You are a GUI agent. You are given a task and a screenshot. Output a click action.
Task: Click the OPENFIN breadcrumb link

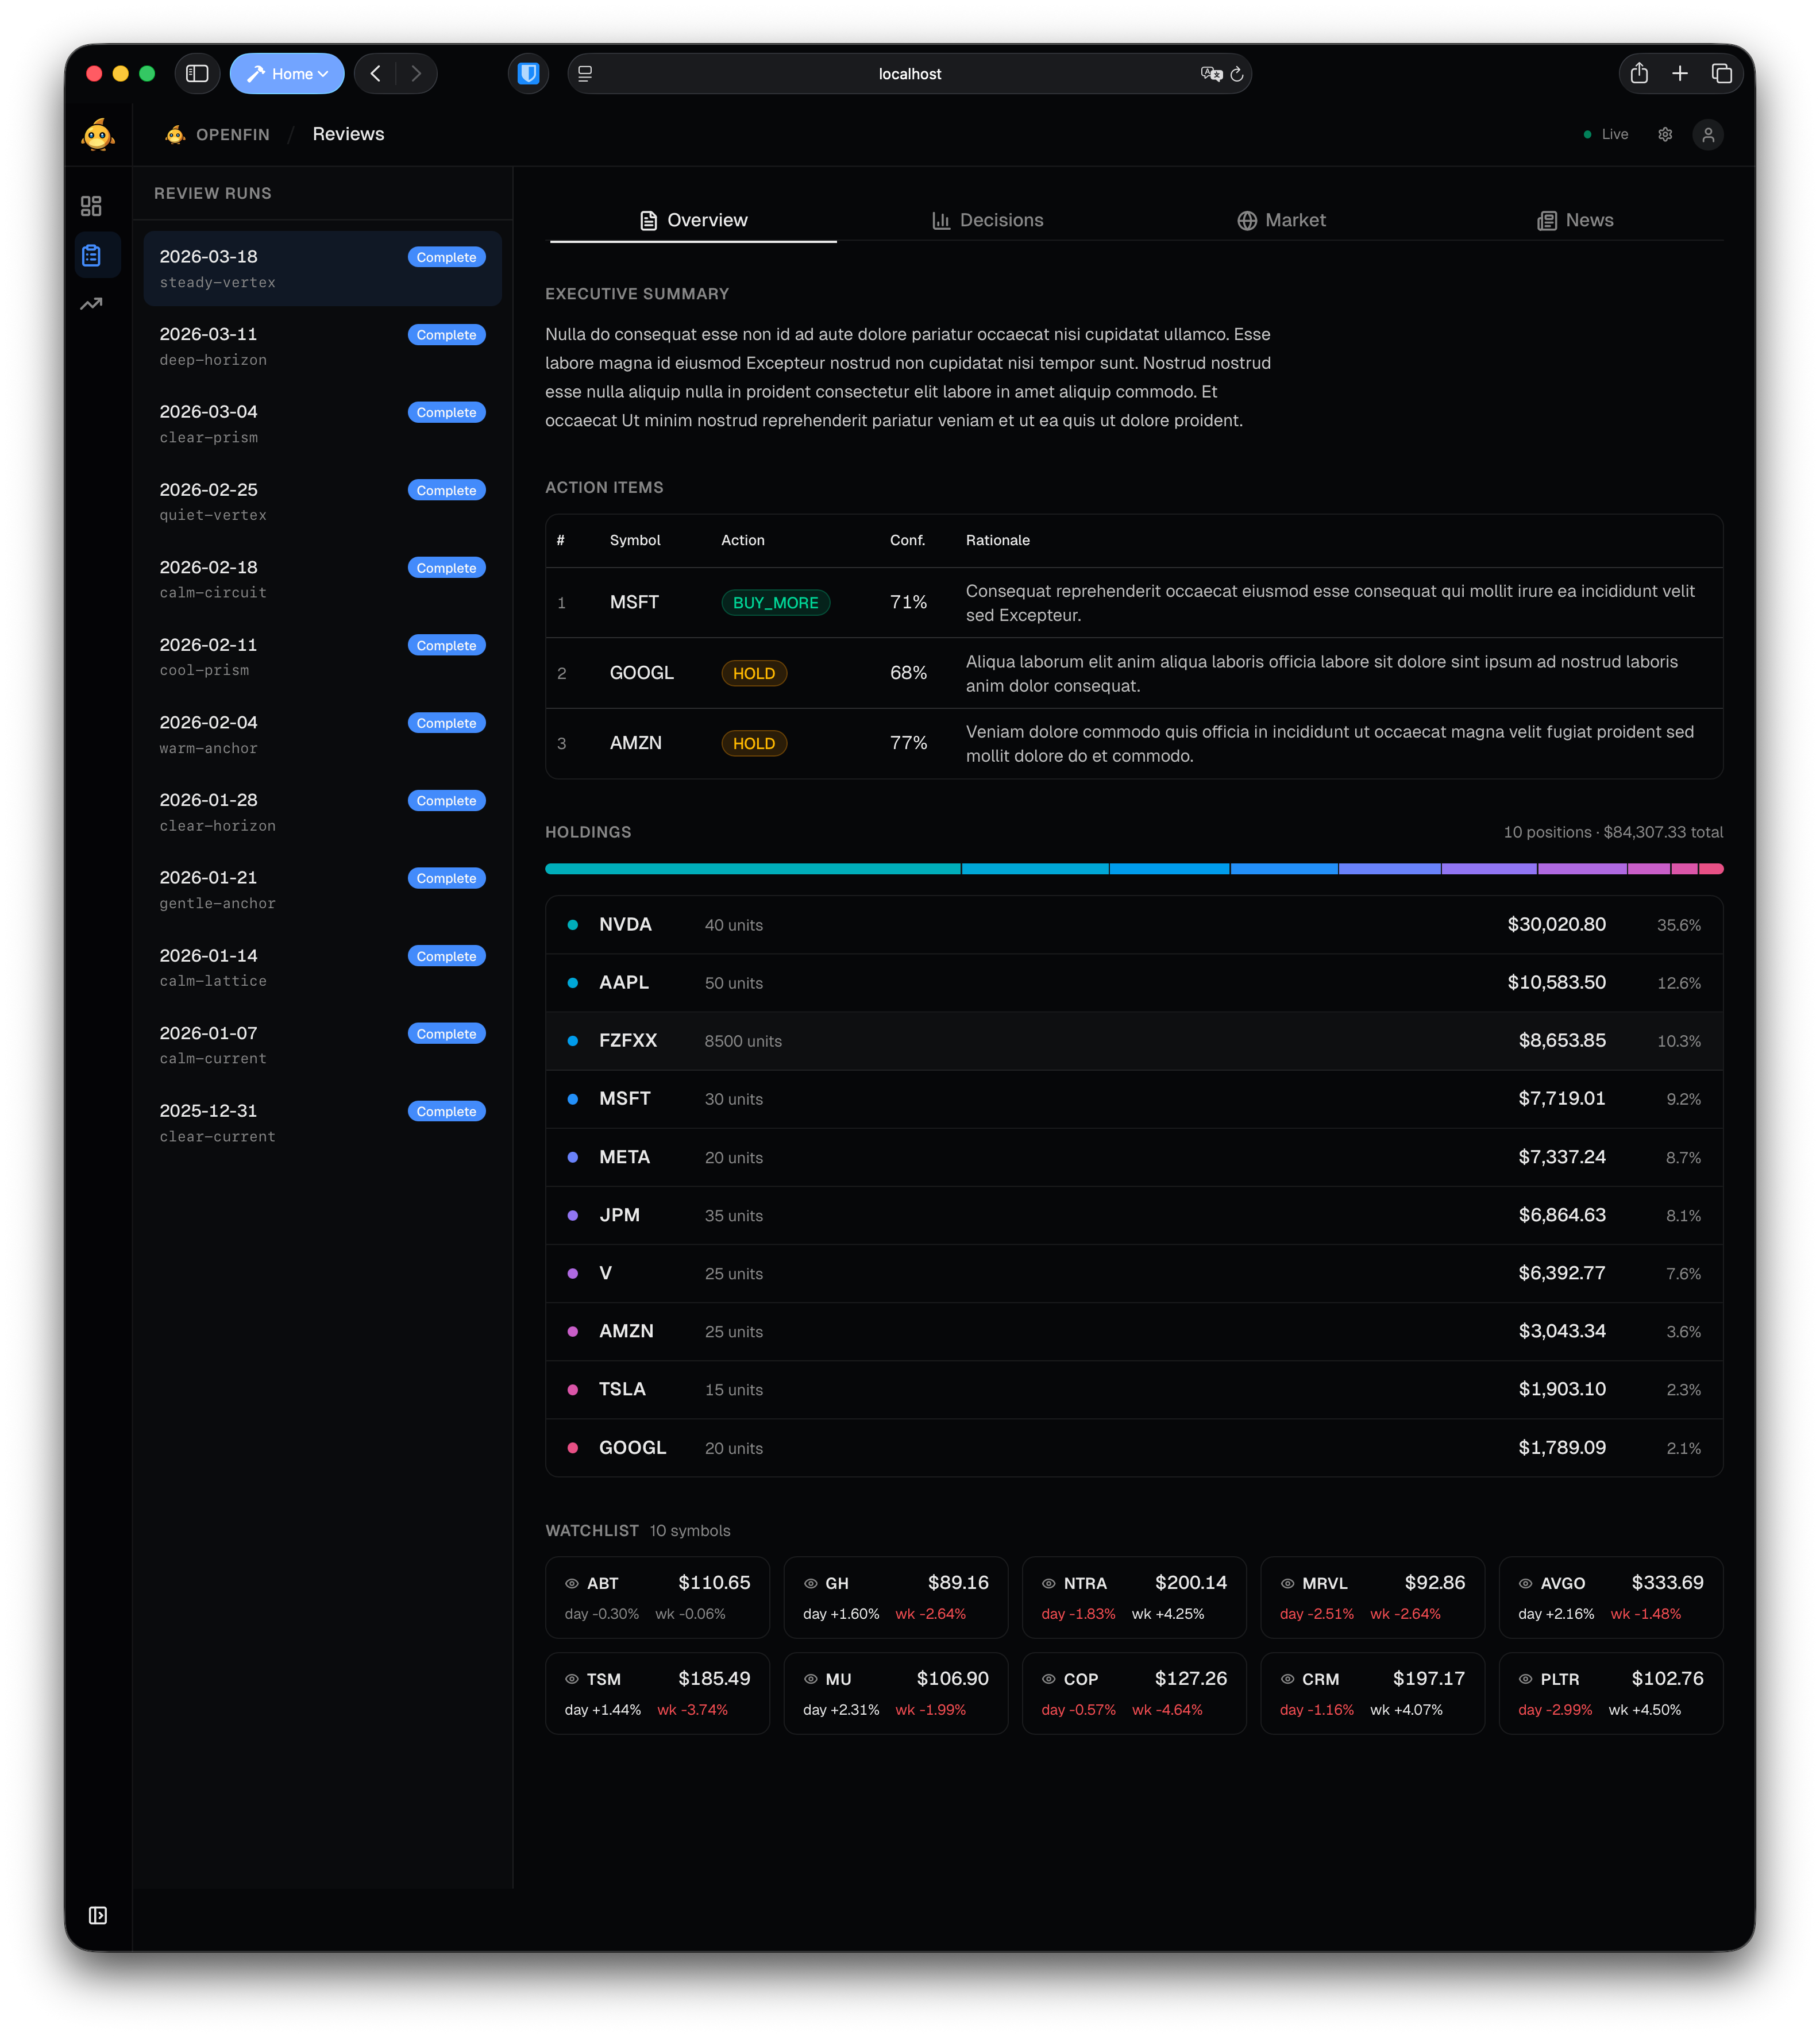(218, 134)
